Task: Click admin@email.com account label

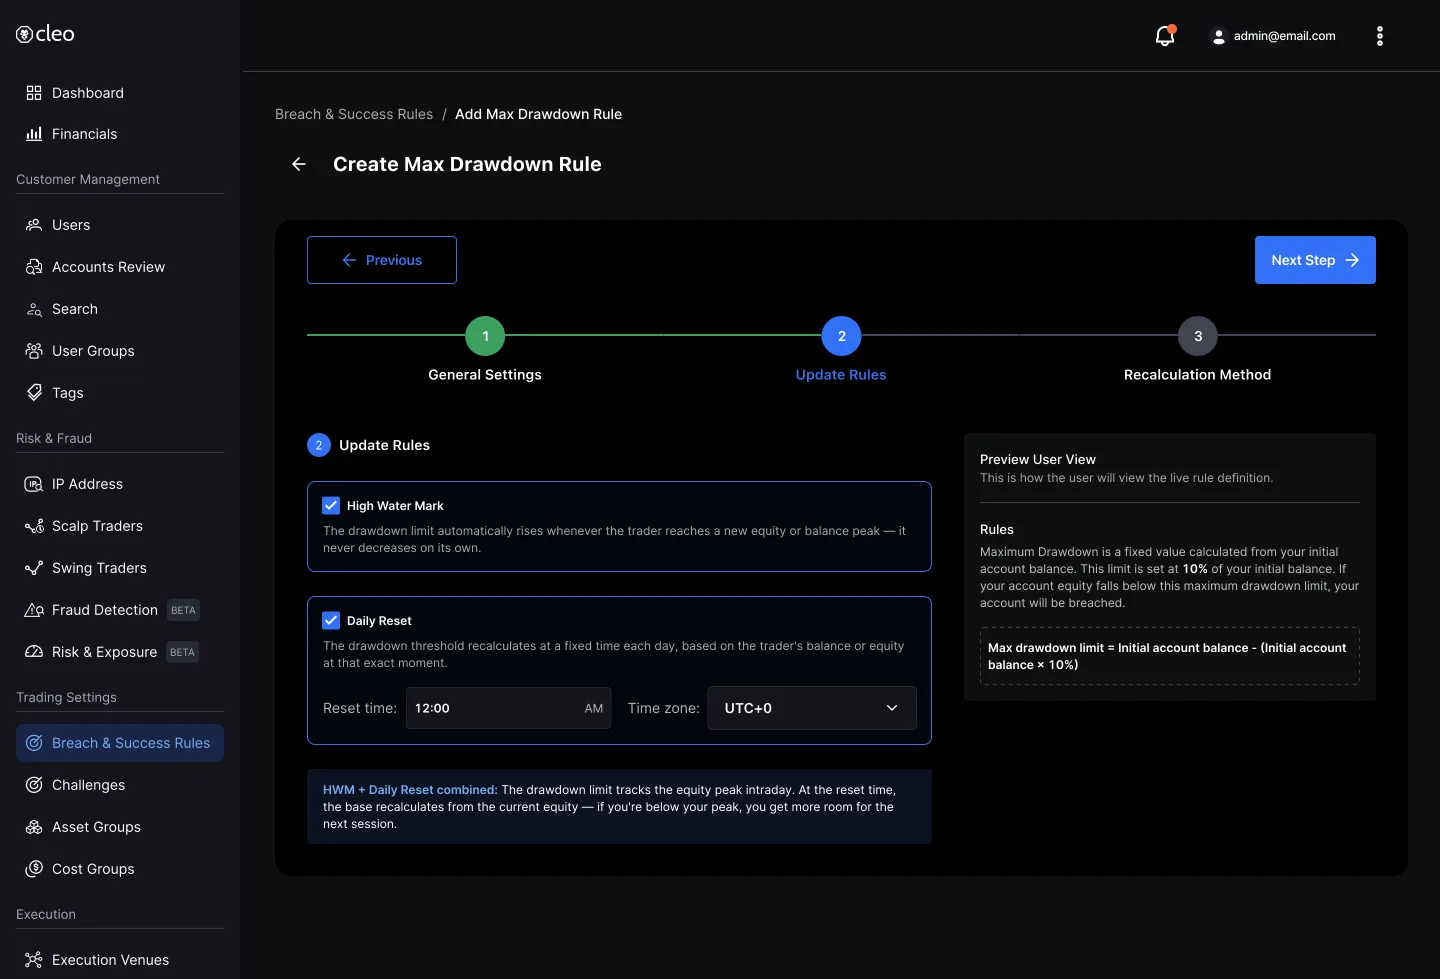Action: pos(1284,36)
